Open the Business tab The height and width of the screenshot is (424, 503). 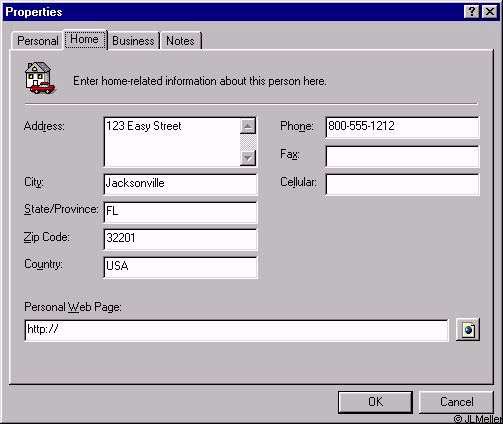click(133, 41)
